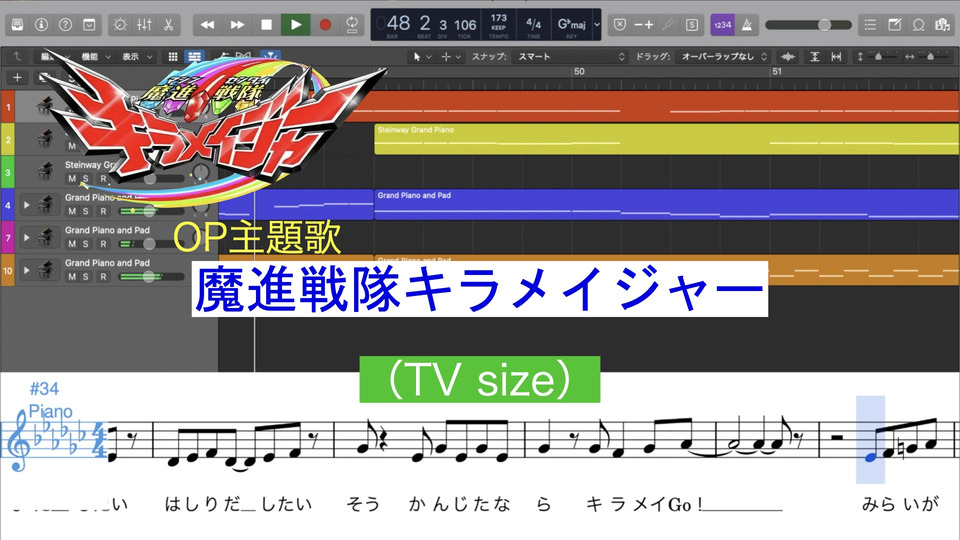Open the Inspector info icon
This screenshot has height=540, width=960.
(41, 24)
